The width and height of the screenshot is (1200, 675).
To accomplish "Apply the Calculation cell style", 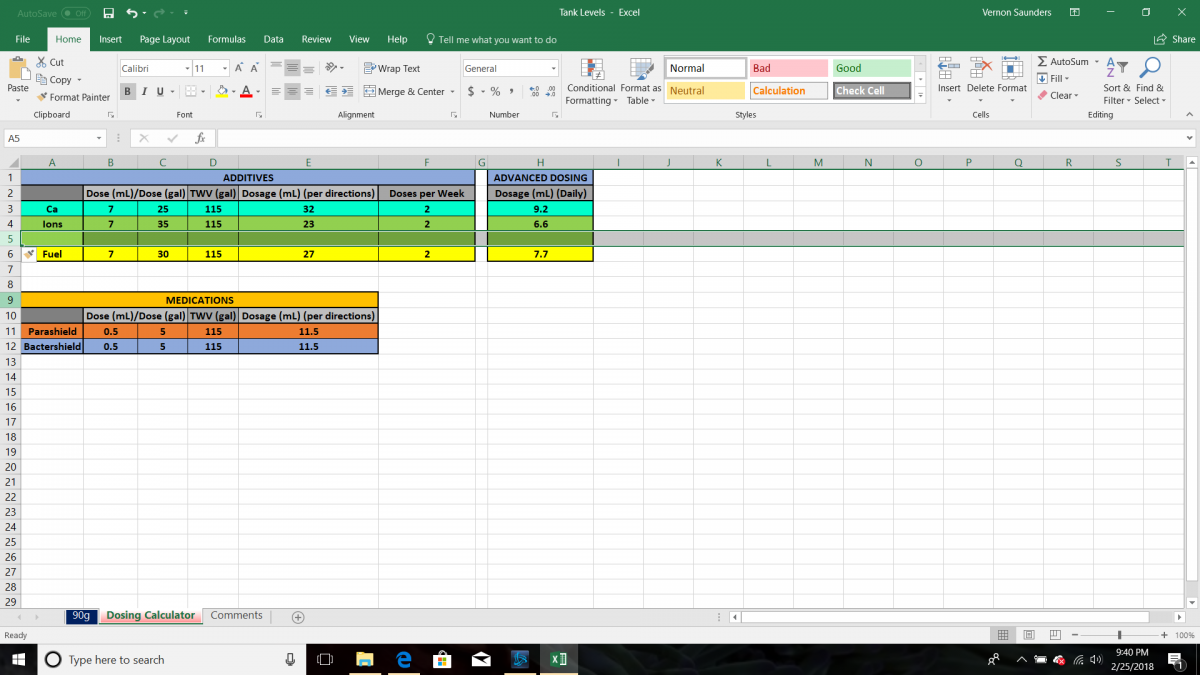I will [788, 90].
